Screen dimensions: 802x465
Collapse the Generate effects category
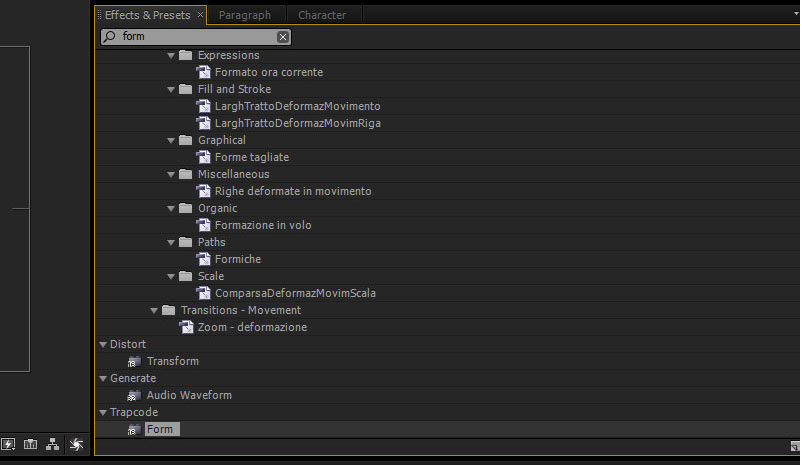(x=103, y=379)
